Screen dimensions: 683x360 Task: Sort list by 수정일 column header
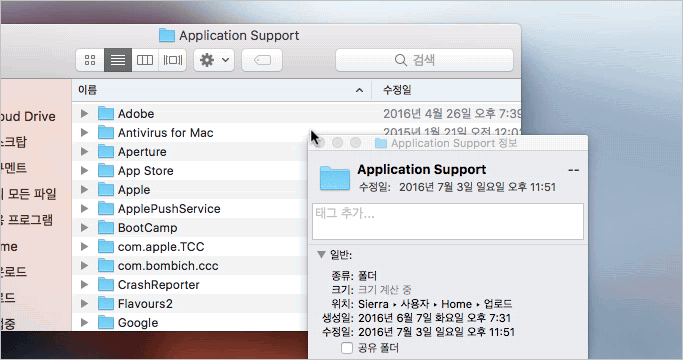446,90
